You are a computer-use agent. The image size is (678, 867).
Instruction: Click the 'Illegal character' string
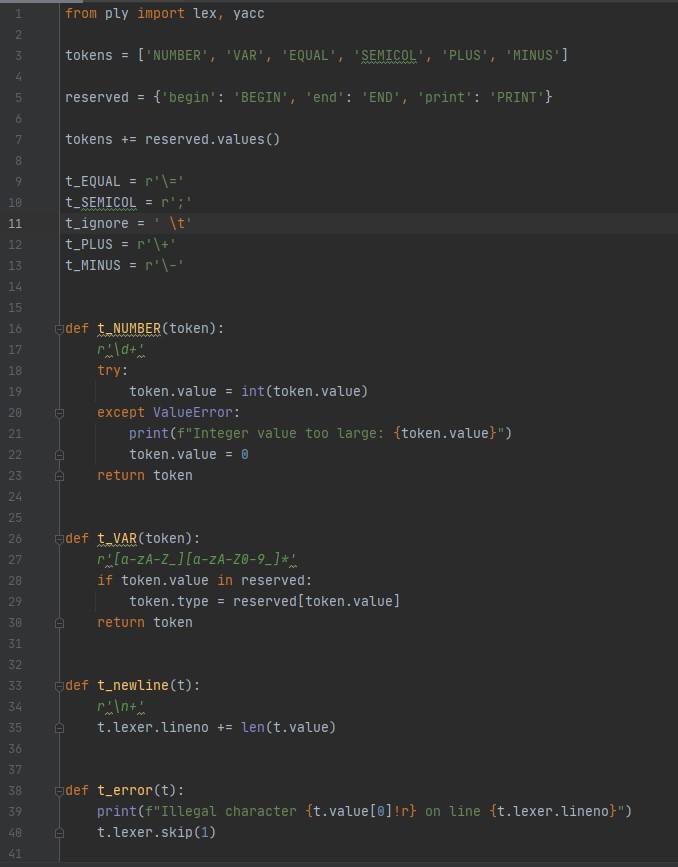tap(228, 812)
